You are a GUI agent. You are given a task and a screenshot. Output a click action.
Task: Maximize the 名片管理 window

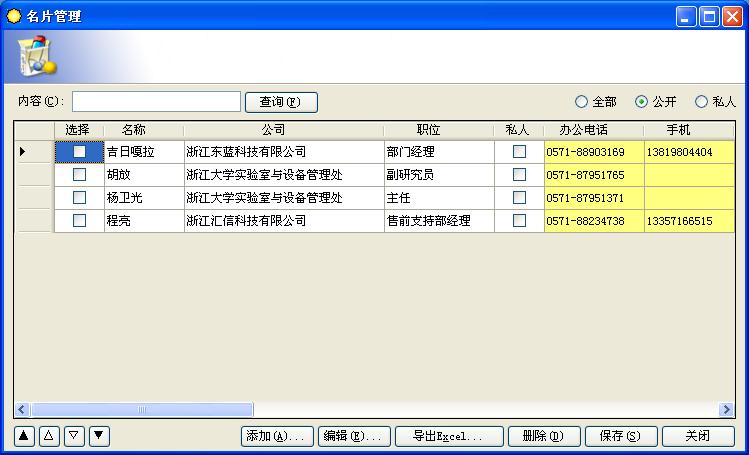click(x=709, y=17)
